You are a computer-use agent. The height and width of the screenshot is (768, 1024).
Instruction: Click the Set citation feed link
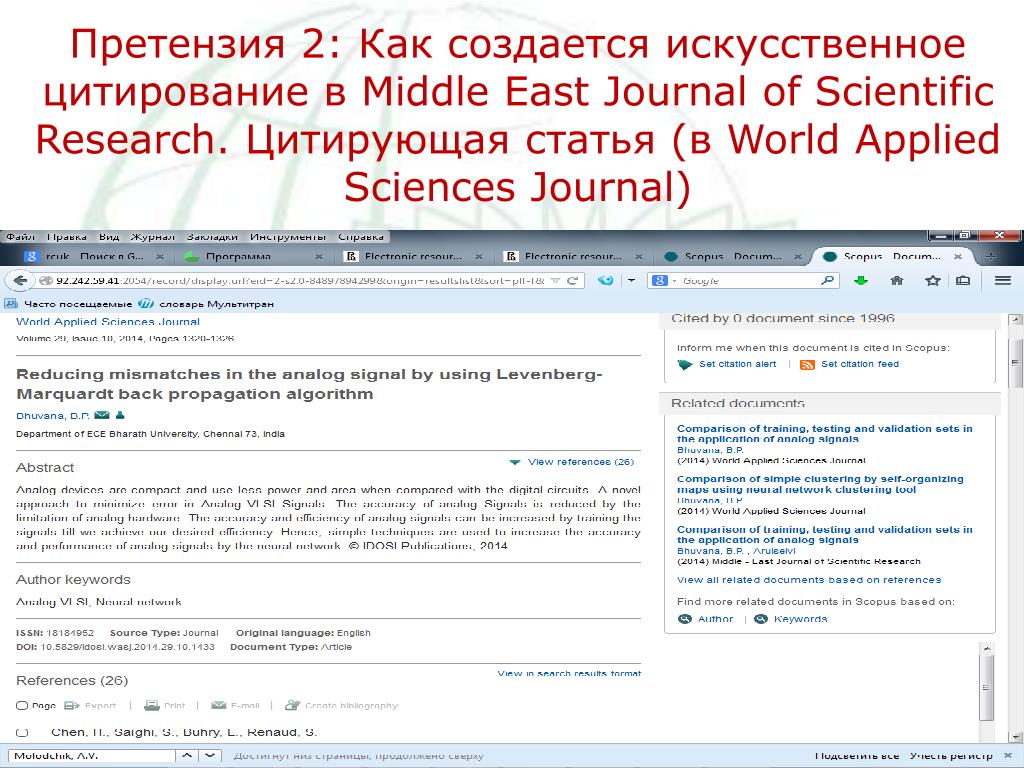(860, 364)
